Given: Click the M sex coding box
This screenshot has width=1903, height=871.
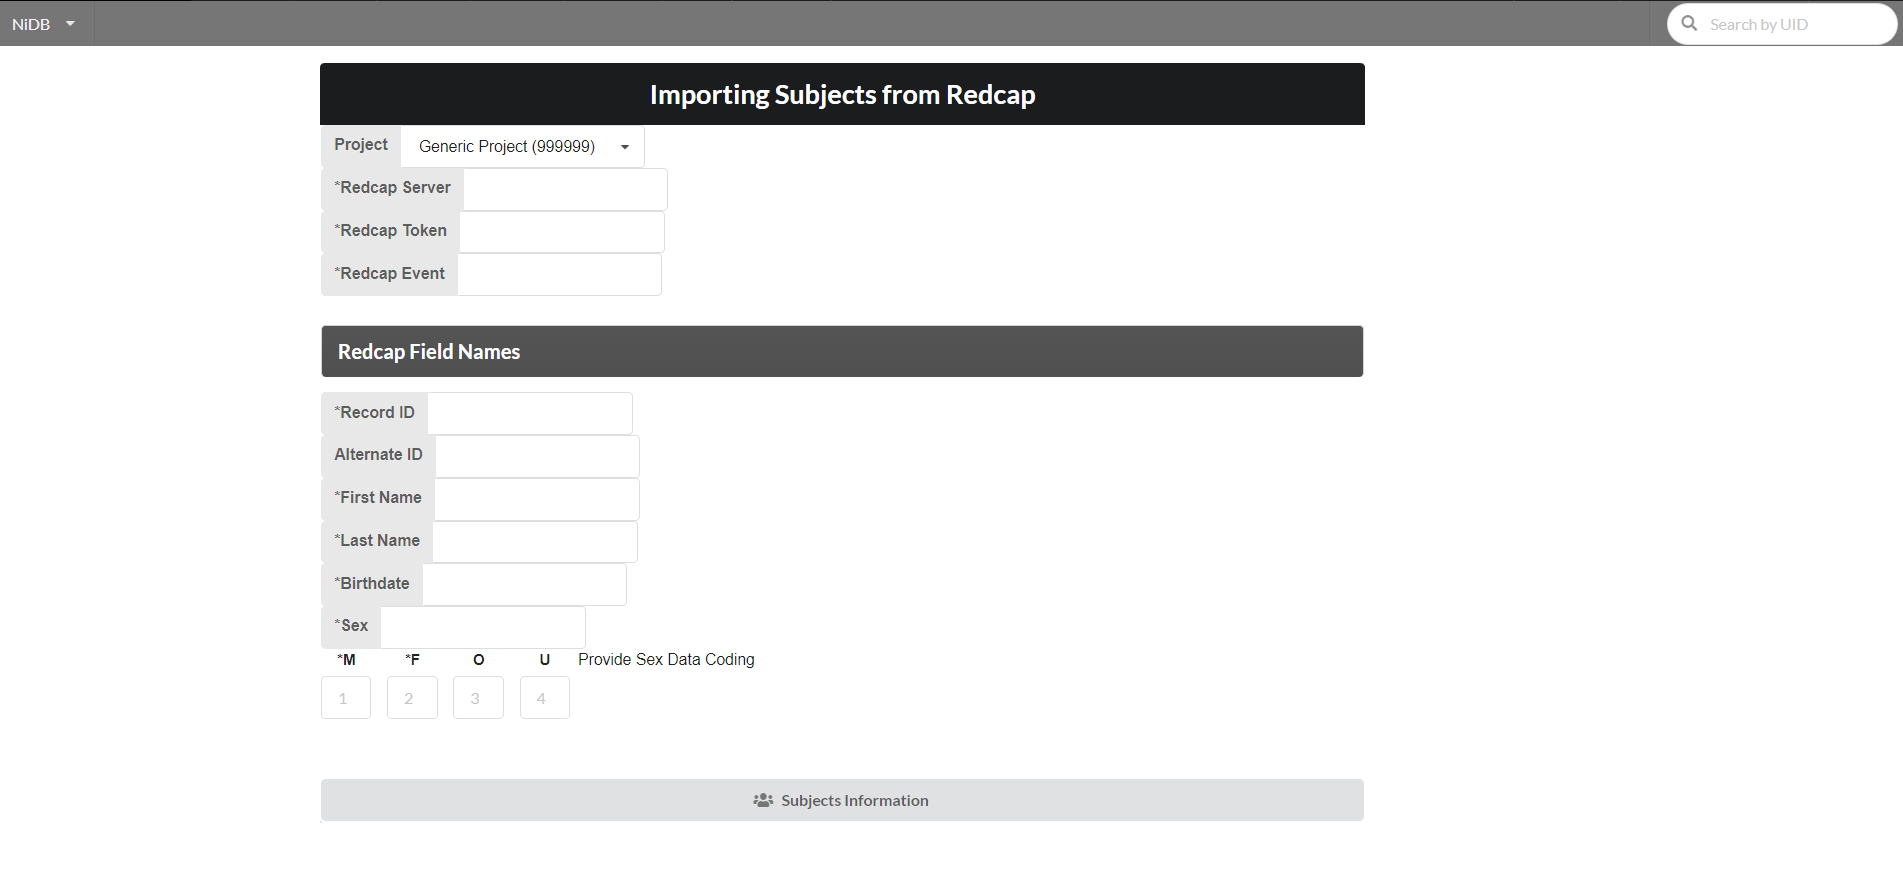Looking at the screenshot, I should [346, 698].
